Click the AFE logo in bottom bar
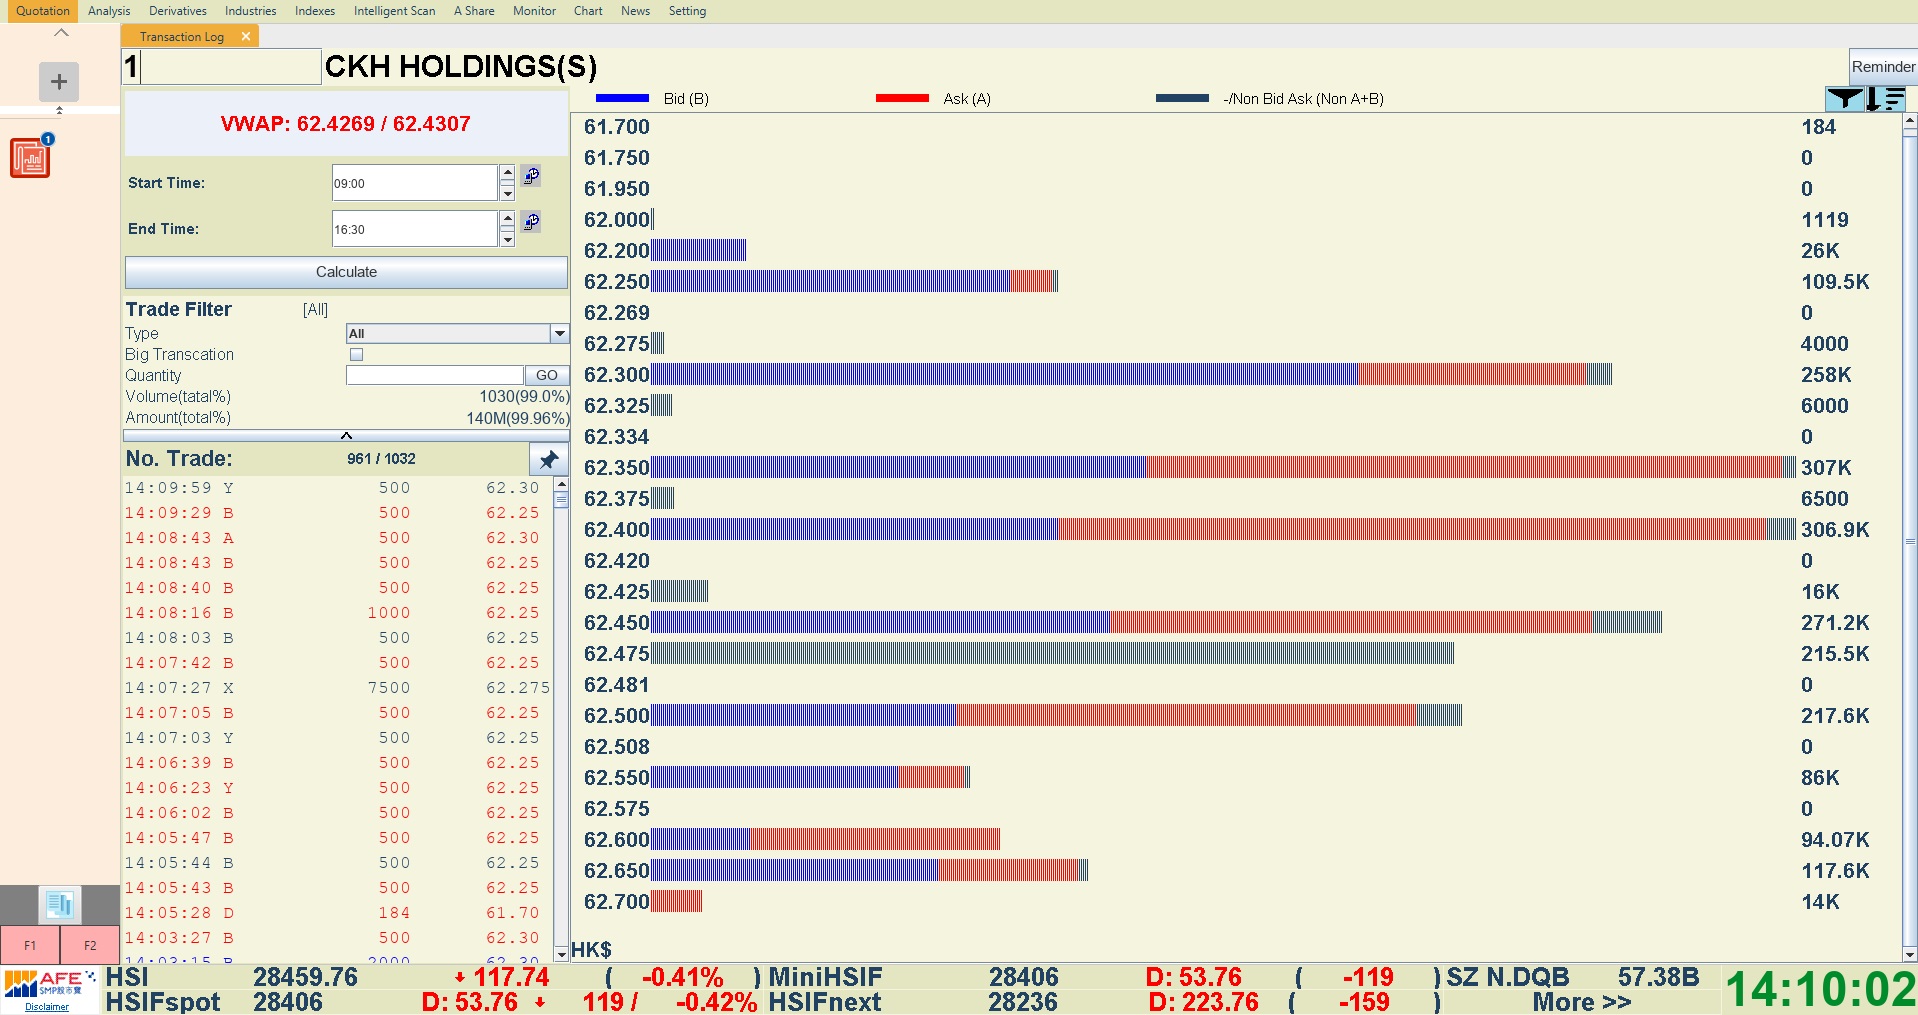1918x1015 pixels. [48, 984]
